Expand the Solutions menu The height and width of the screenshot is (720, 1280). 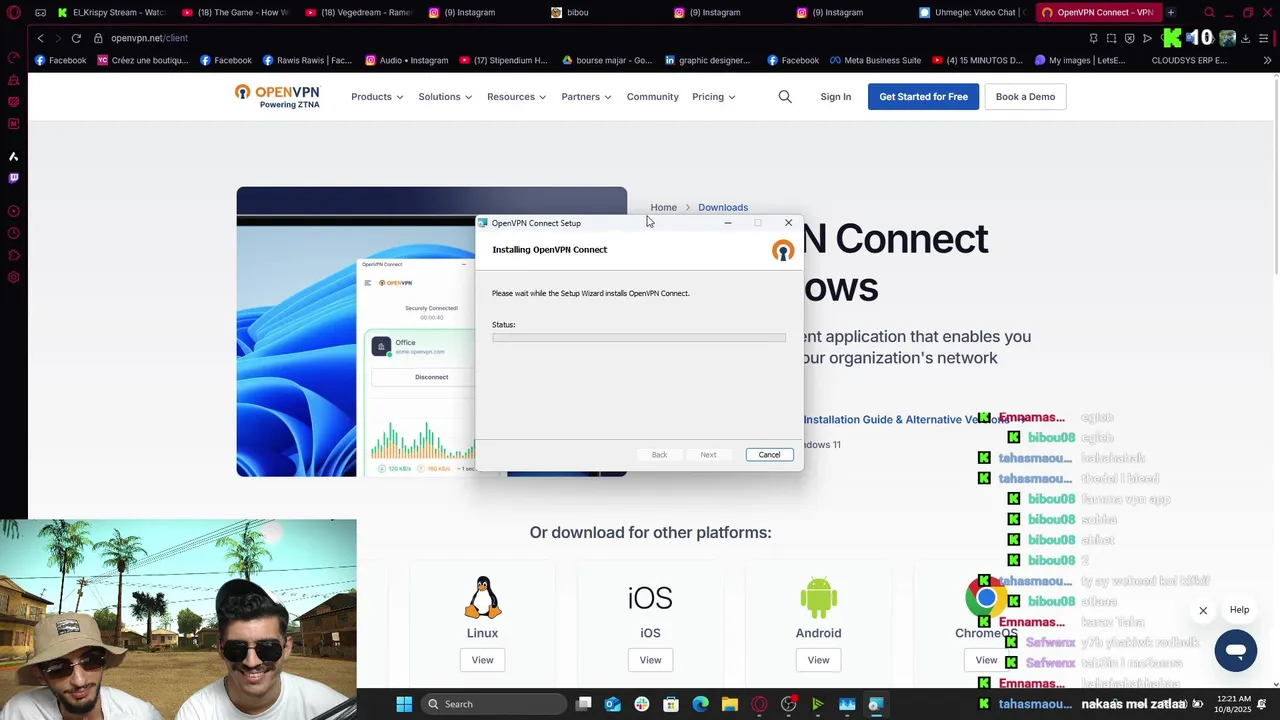coord(445,97)
